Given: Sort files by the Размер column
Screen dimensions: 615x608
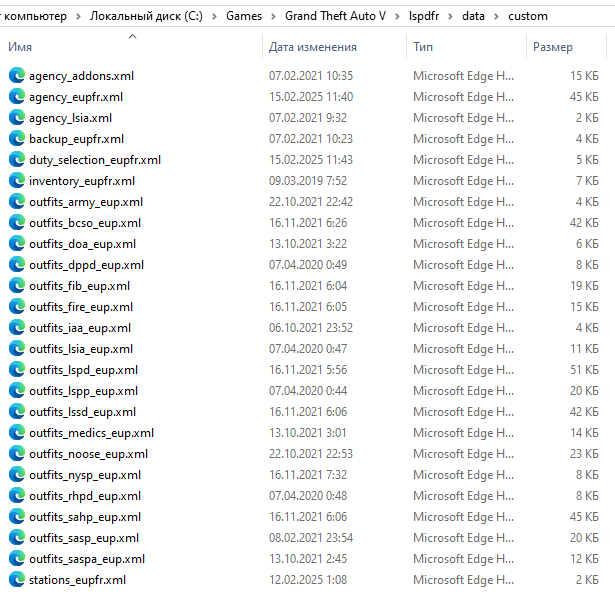Looking at the screenshot, I should click(x=553, y=47).
